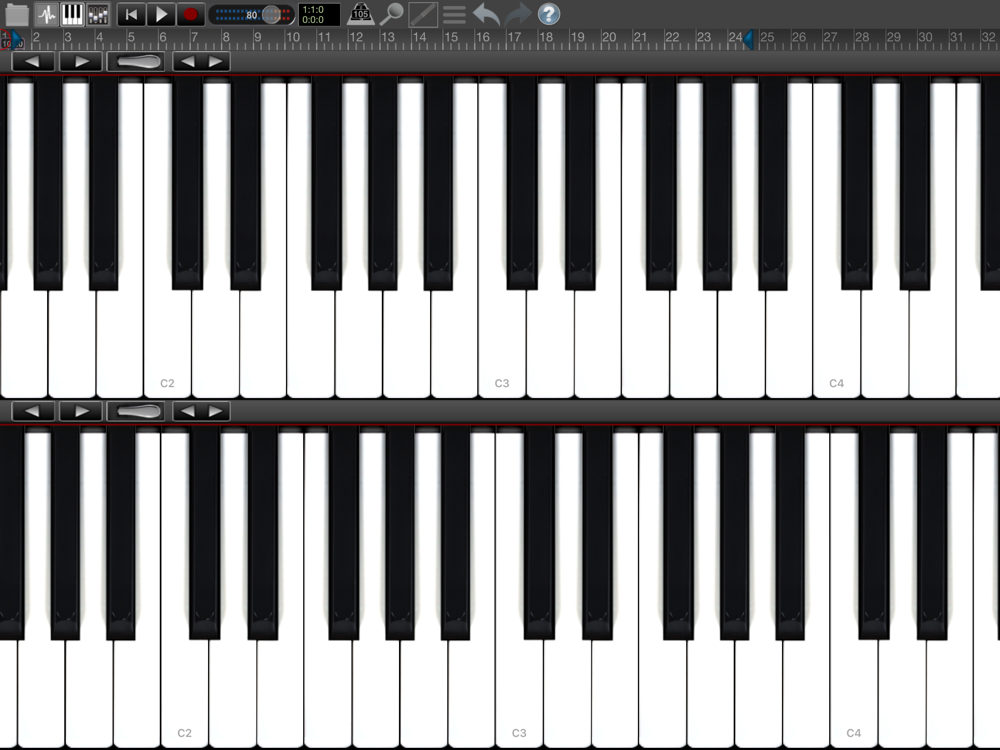Screen dimensions: 1000x750
Task: Shift the lower keyboard right
Action: click(x=80, y=411)
